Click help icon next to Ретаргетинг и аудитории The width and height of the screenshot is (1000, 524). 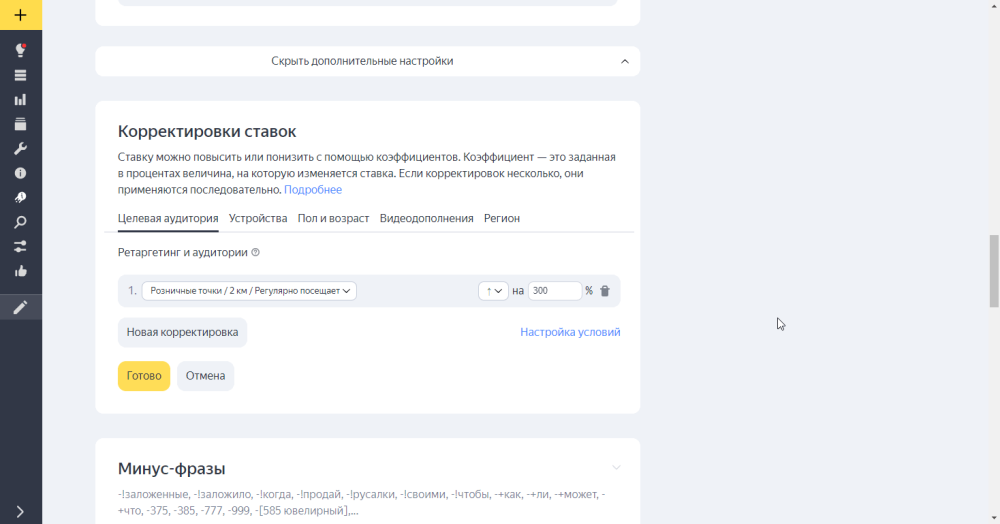pos(256,253)
